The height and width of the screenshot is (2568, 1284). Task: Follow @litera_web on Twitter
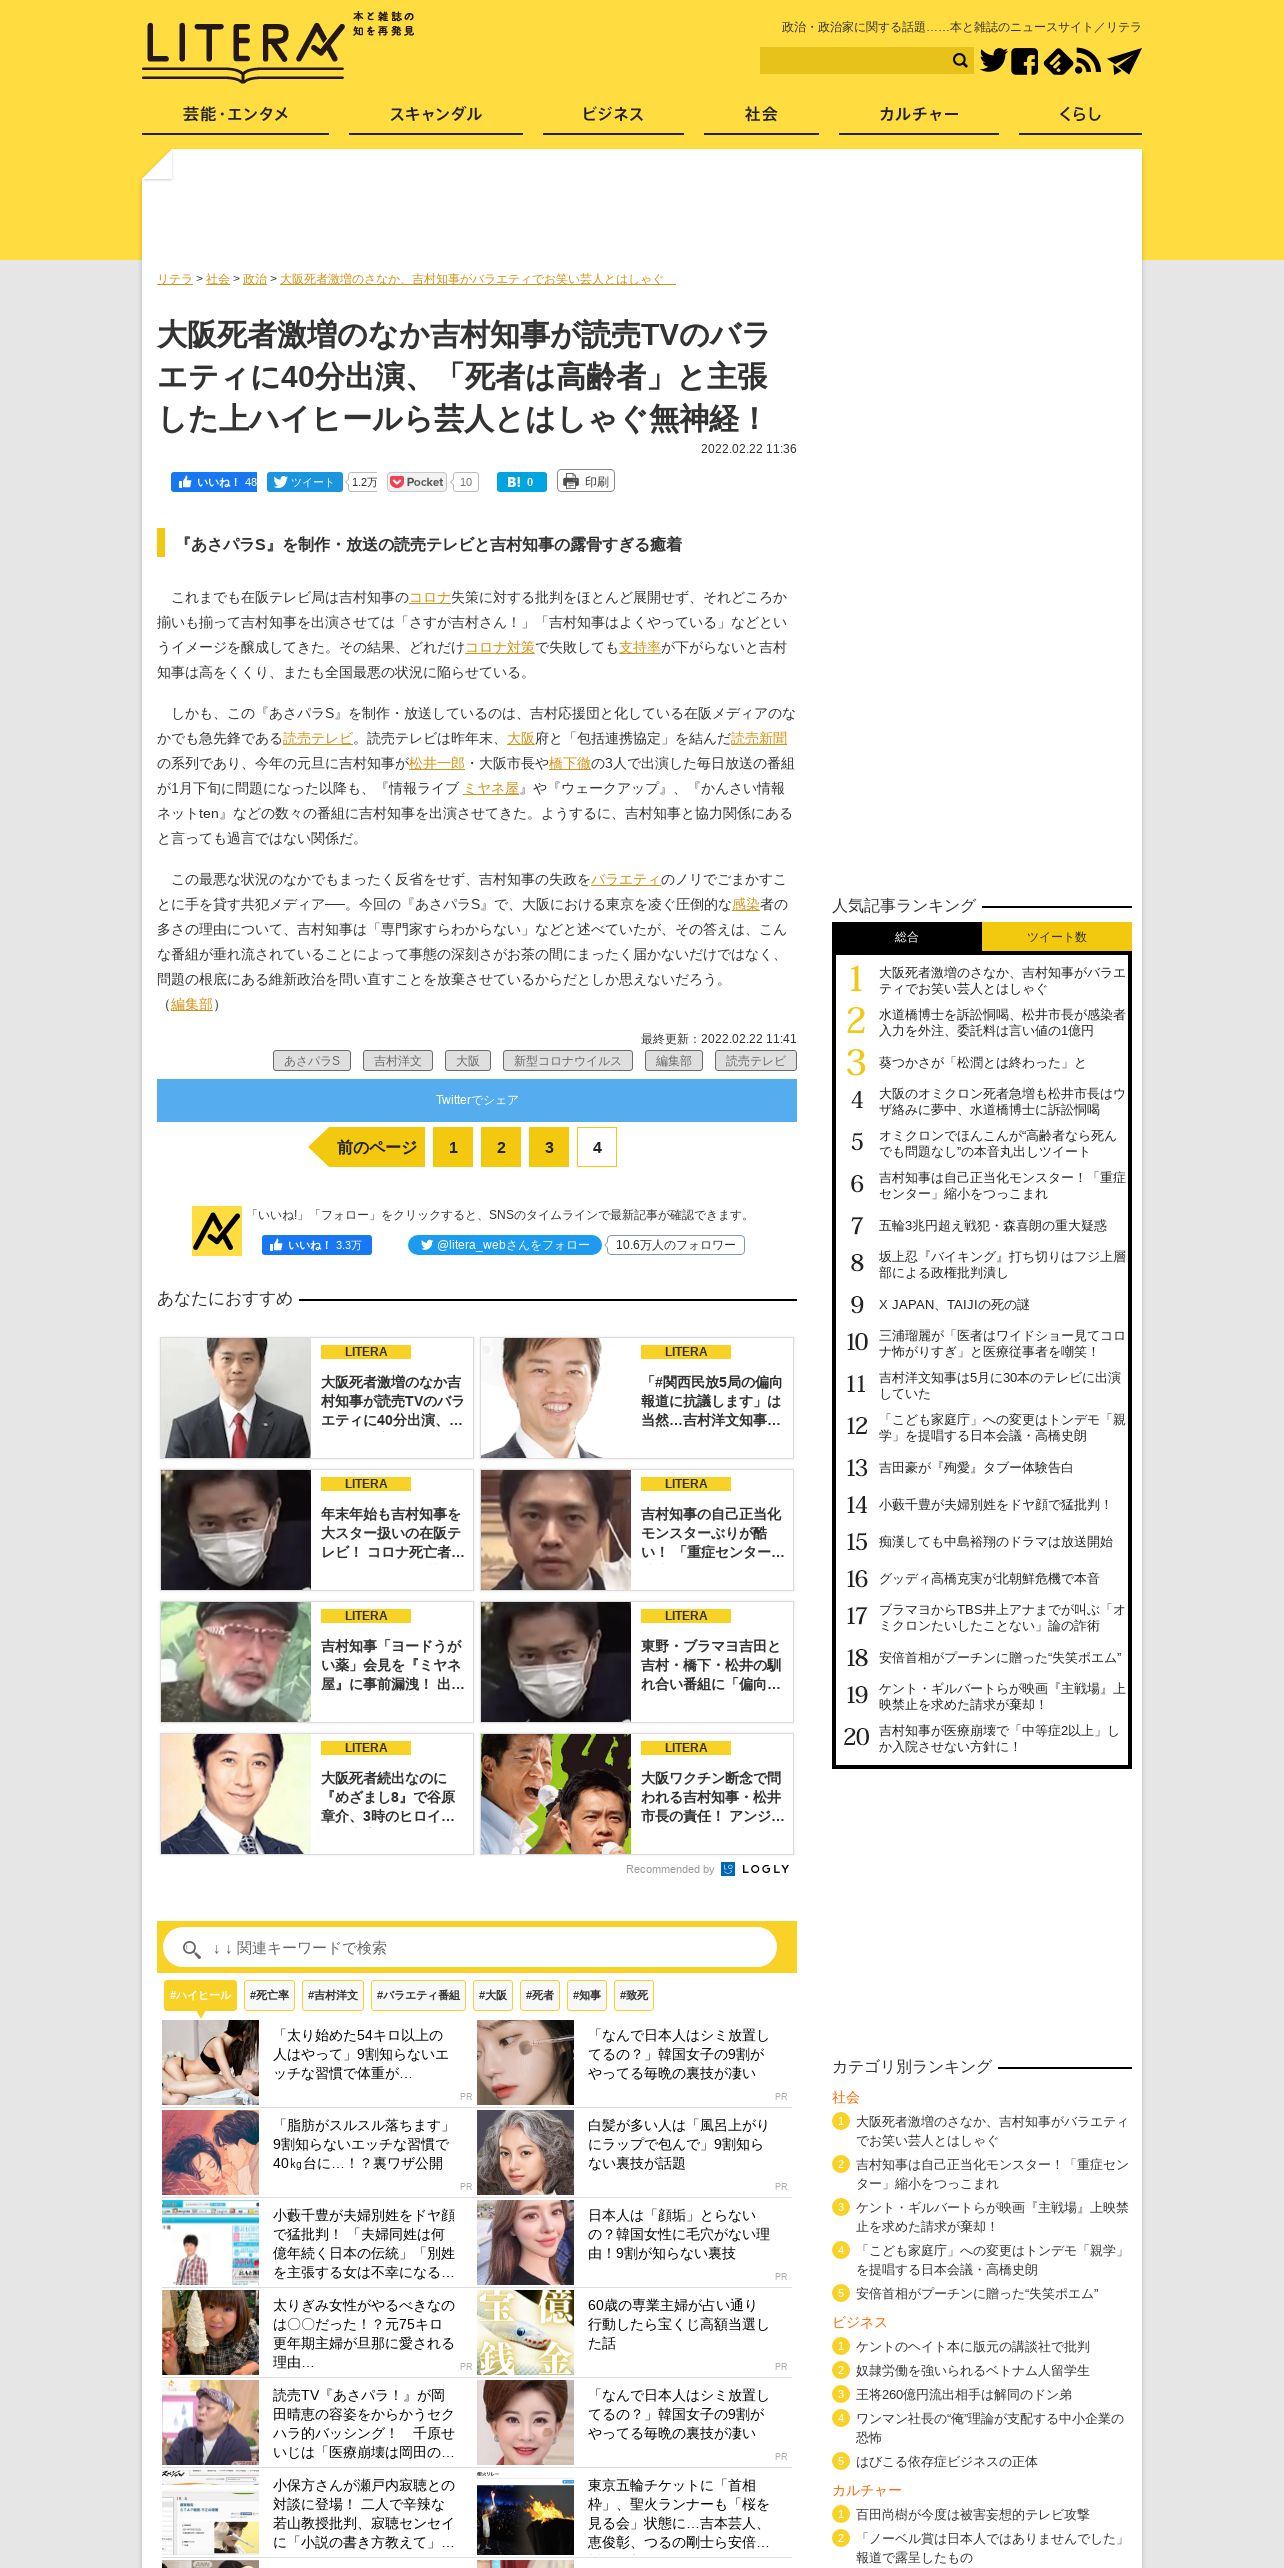(x=505, y=1245)
